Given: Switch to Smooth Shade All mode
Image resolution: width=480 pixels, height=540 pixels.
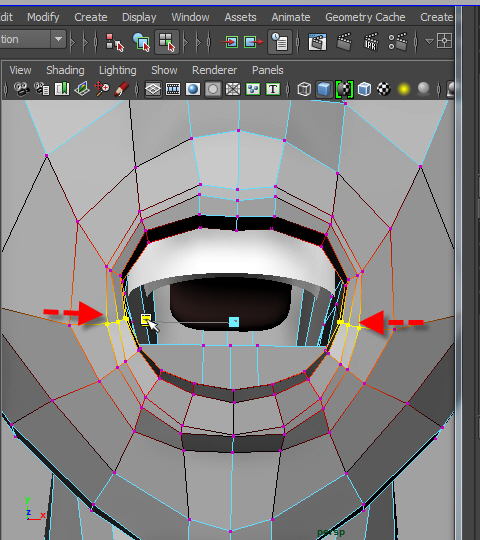Looking at the screenshot, I should (x=324, y=90).
